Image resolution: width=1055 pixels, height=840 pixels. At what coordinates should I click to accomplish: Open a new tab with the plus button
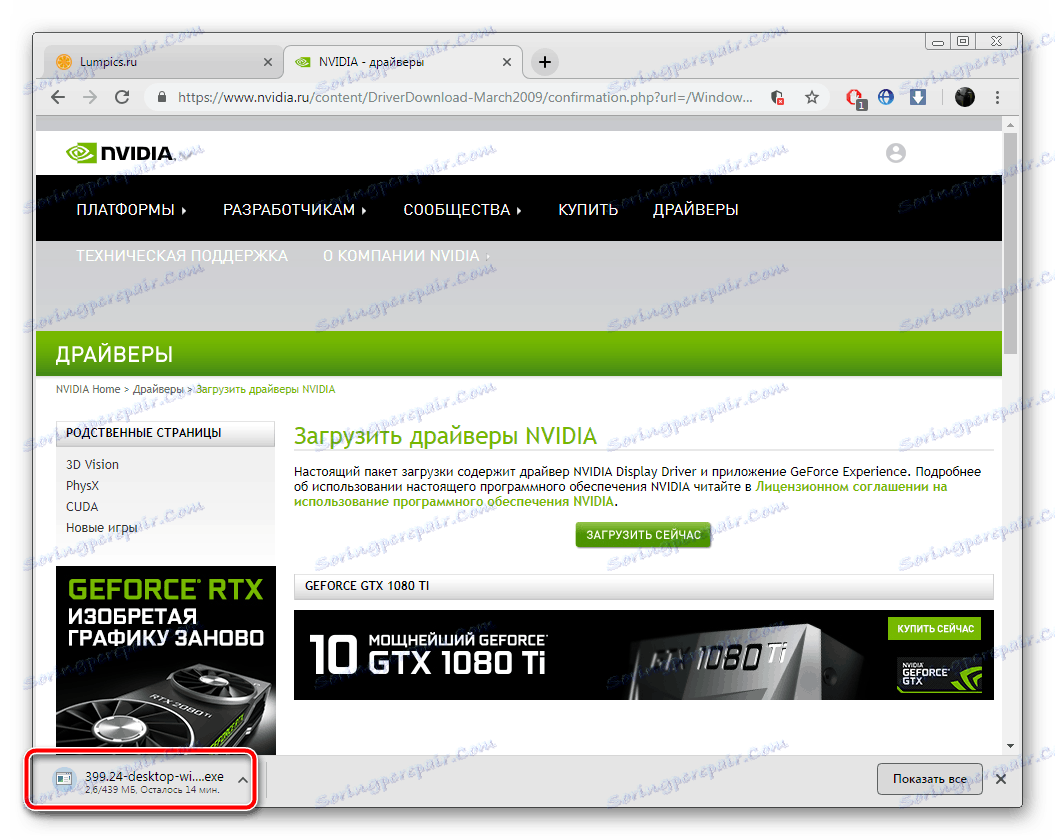click(x=545, y=62)
